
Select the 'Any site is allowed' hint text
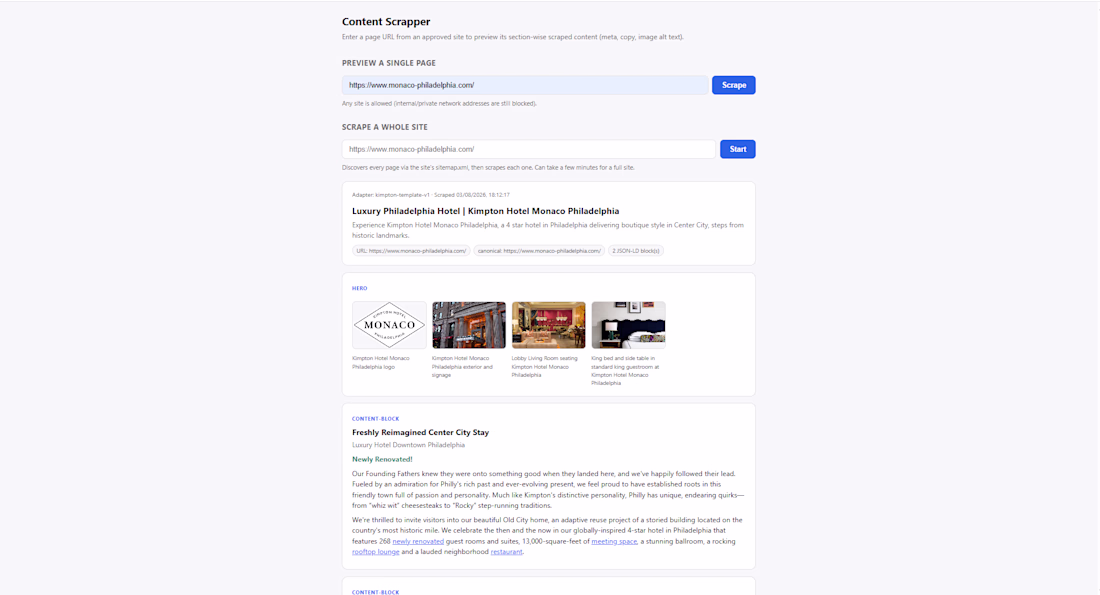(x=439, y=103)
